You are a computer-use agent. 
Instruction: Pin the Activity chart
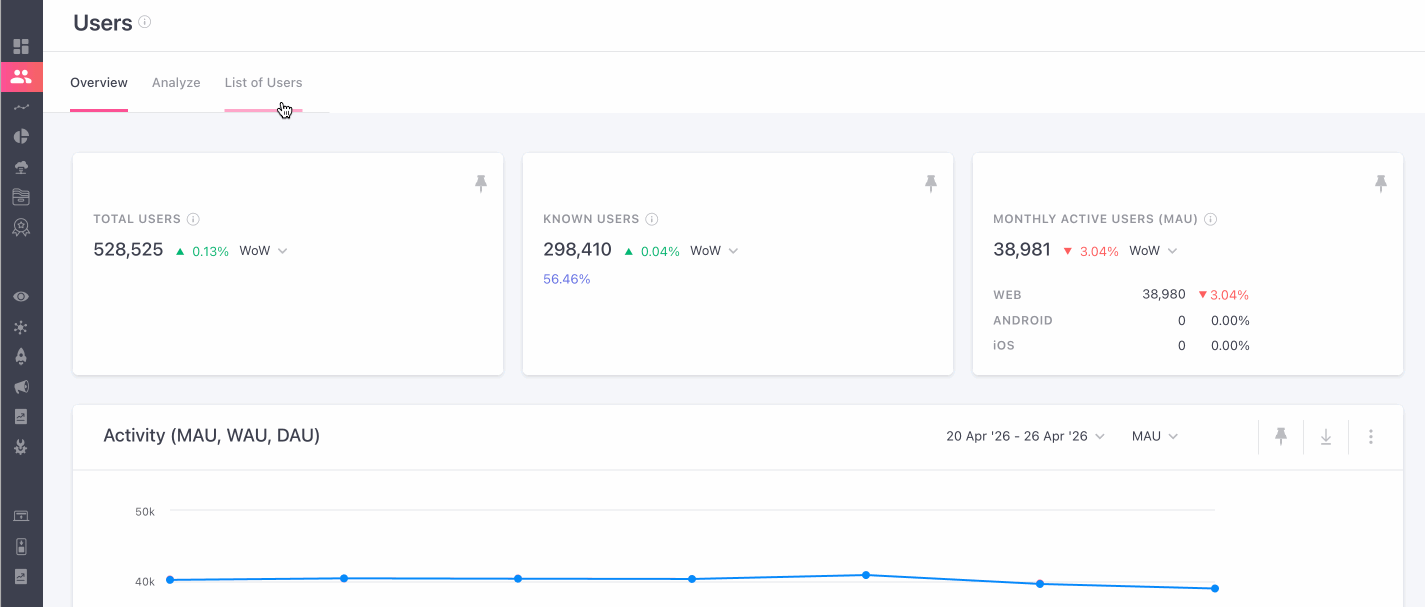pos(1281,436)
